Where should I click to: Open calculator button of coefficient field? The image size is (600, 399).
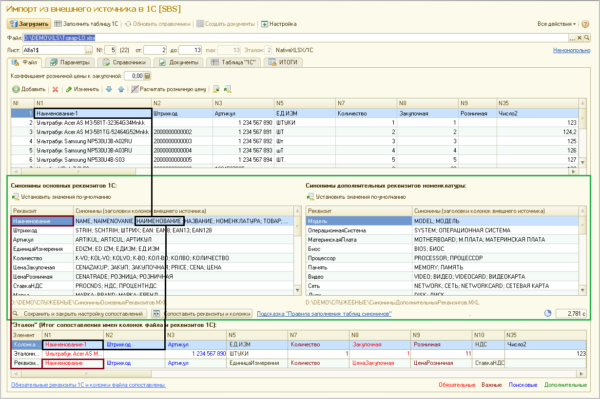(x=148, y=76)
